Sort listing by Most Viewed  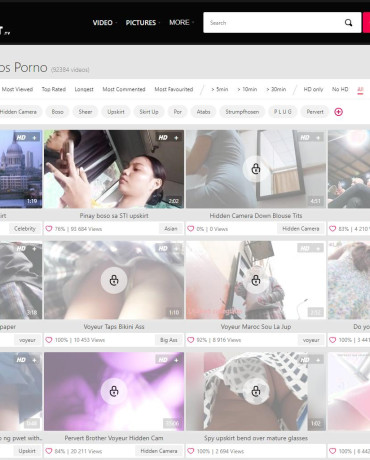[17, 89]
